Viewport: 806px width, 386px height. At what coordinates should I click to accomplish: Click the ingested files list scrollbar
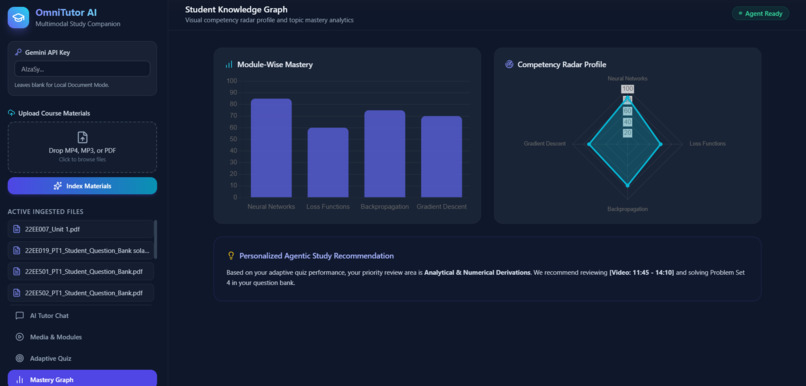[155, 239]
